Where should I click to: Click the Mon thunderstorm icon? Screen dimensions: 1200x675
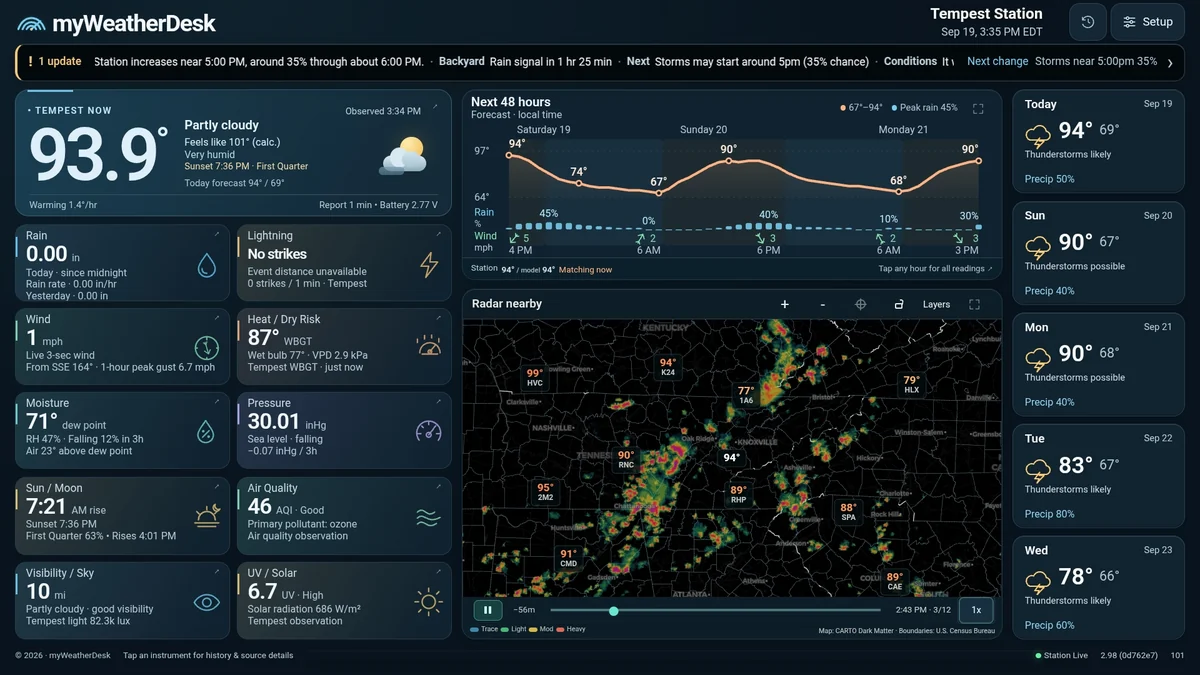1038,358
